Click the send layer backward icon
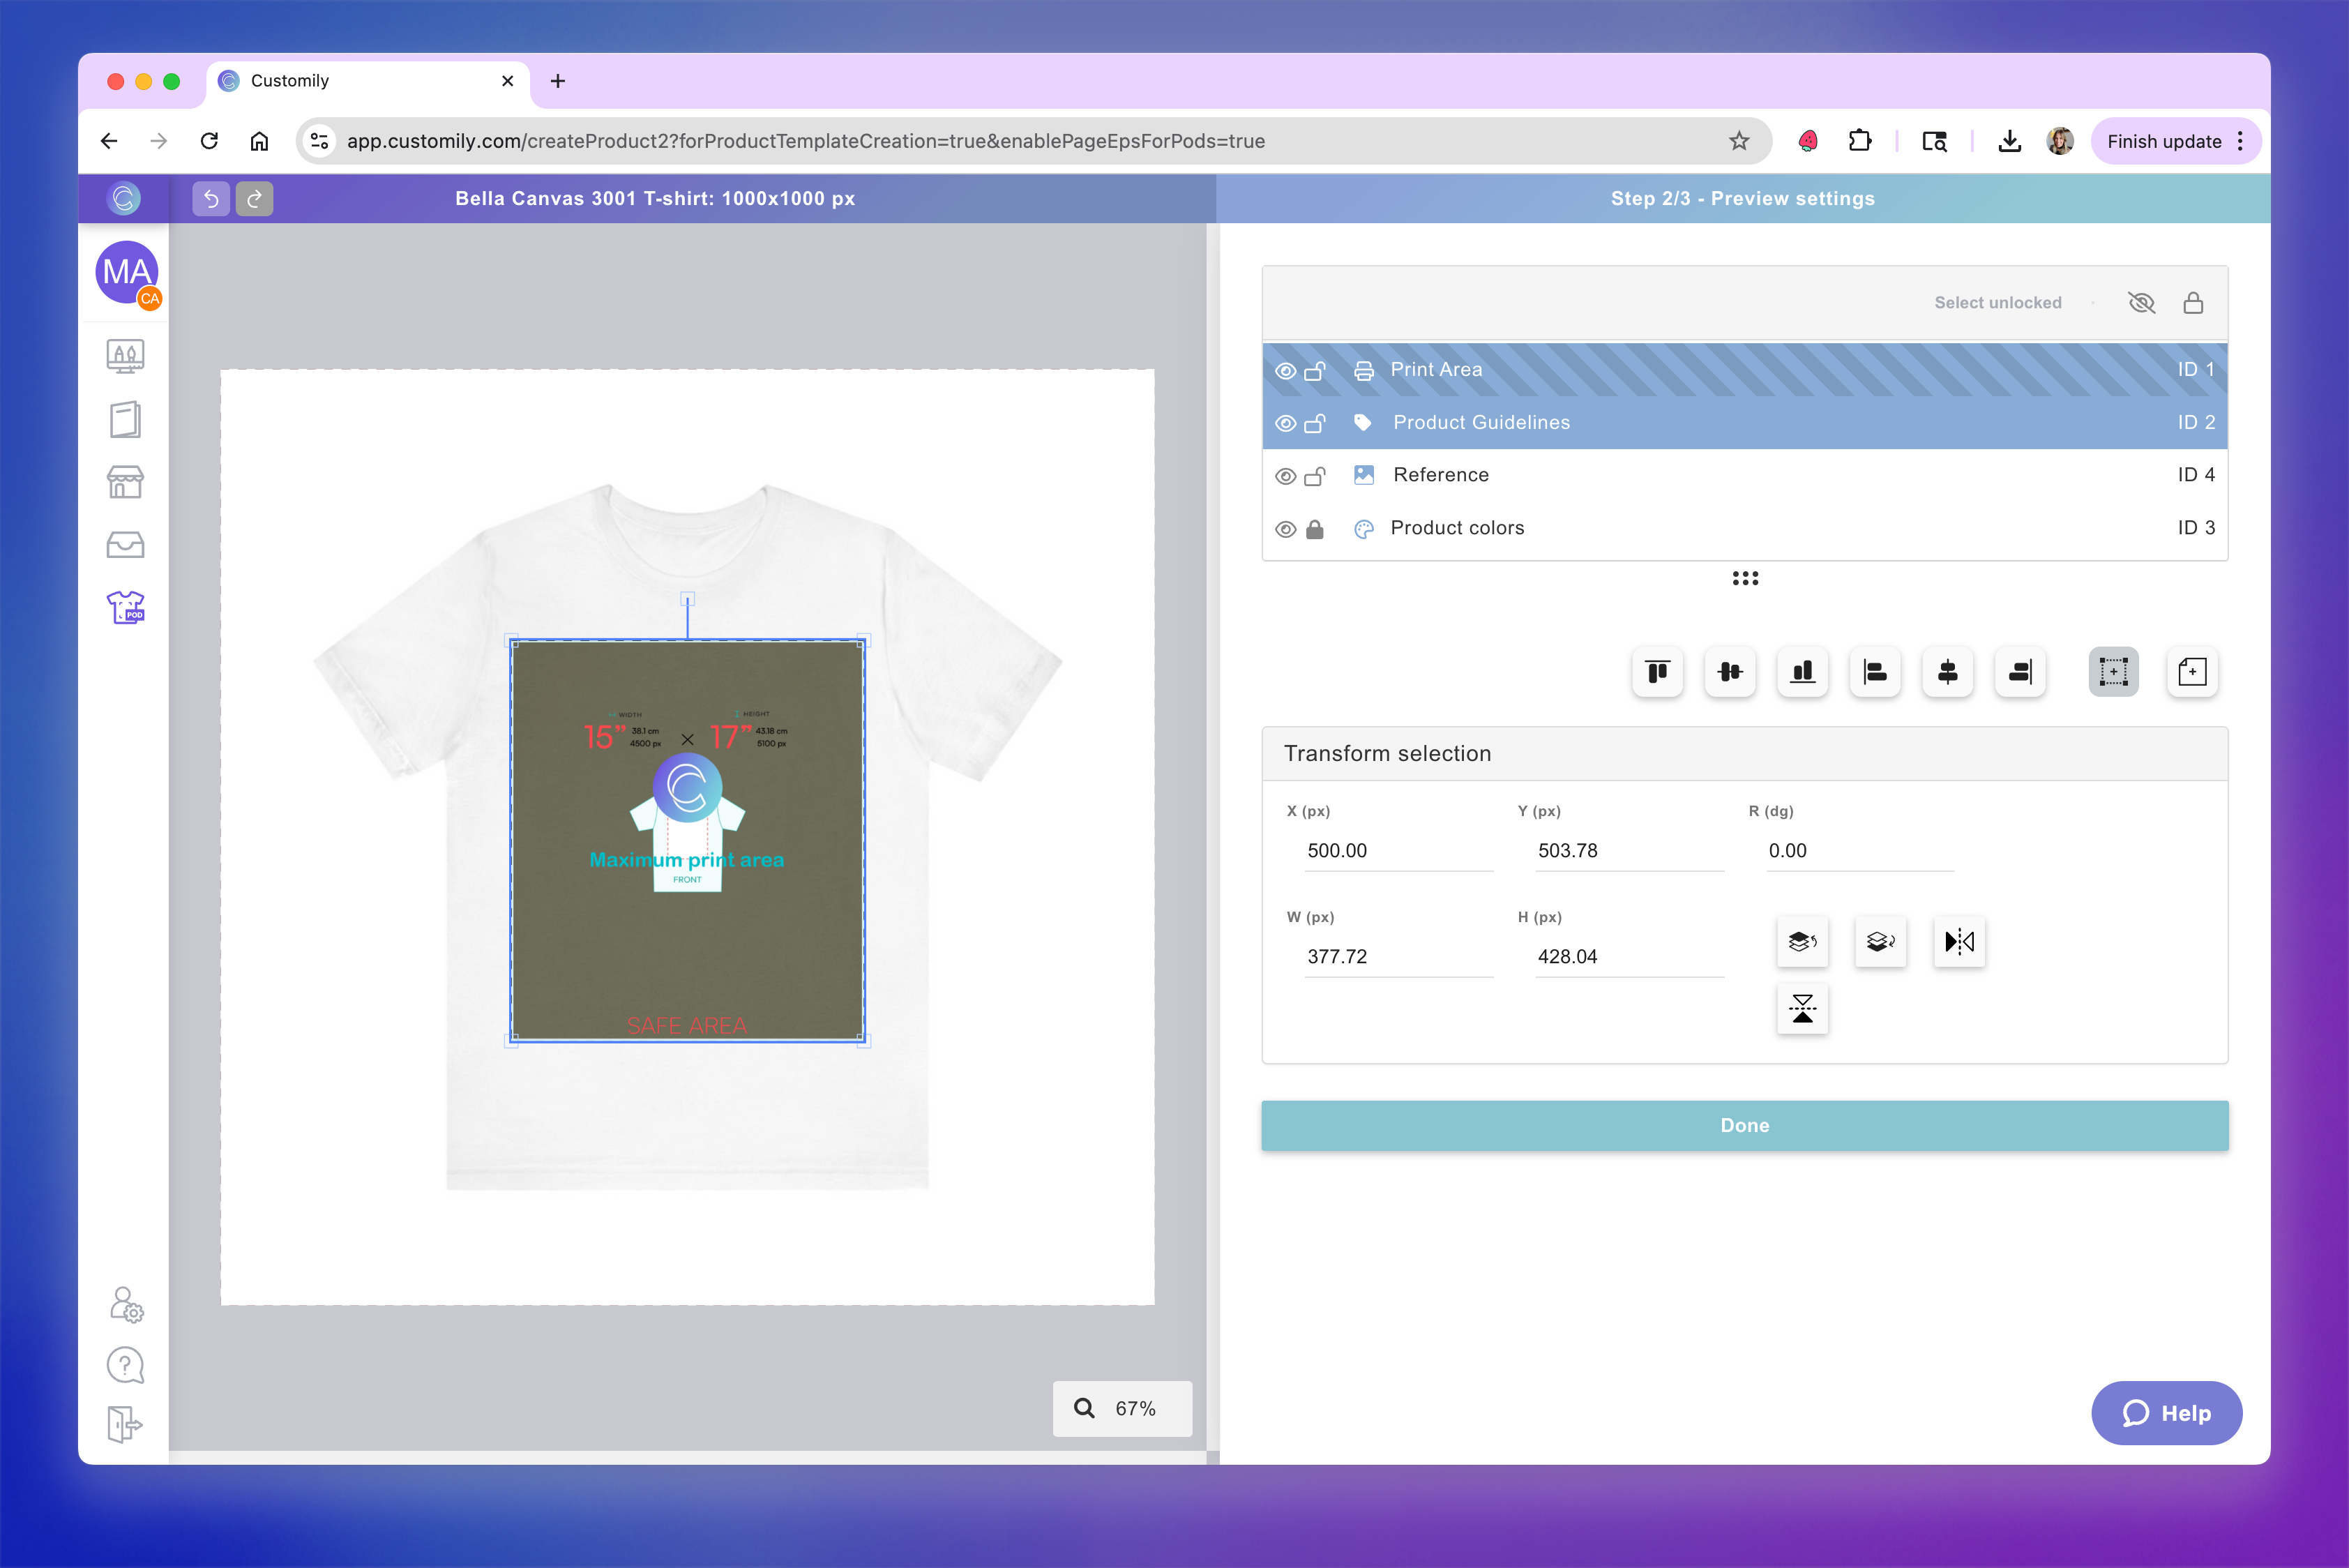The width and height of the screenshot is (2349, 1568). pos(1880,941)
